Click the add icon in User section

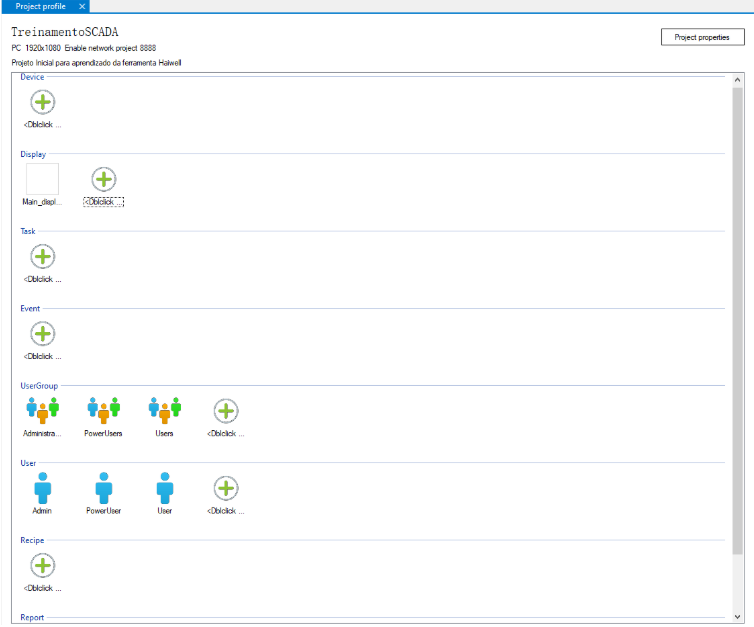(226, 488)
